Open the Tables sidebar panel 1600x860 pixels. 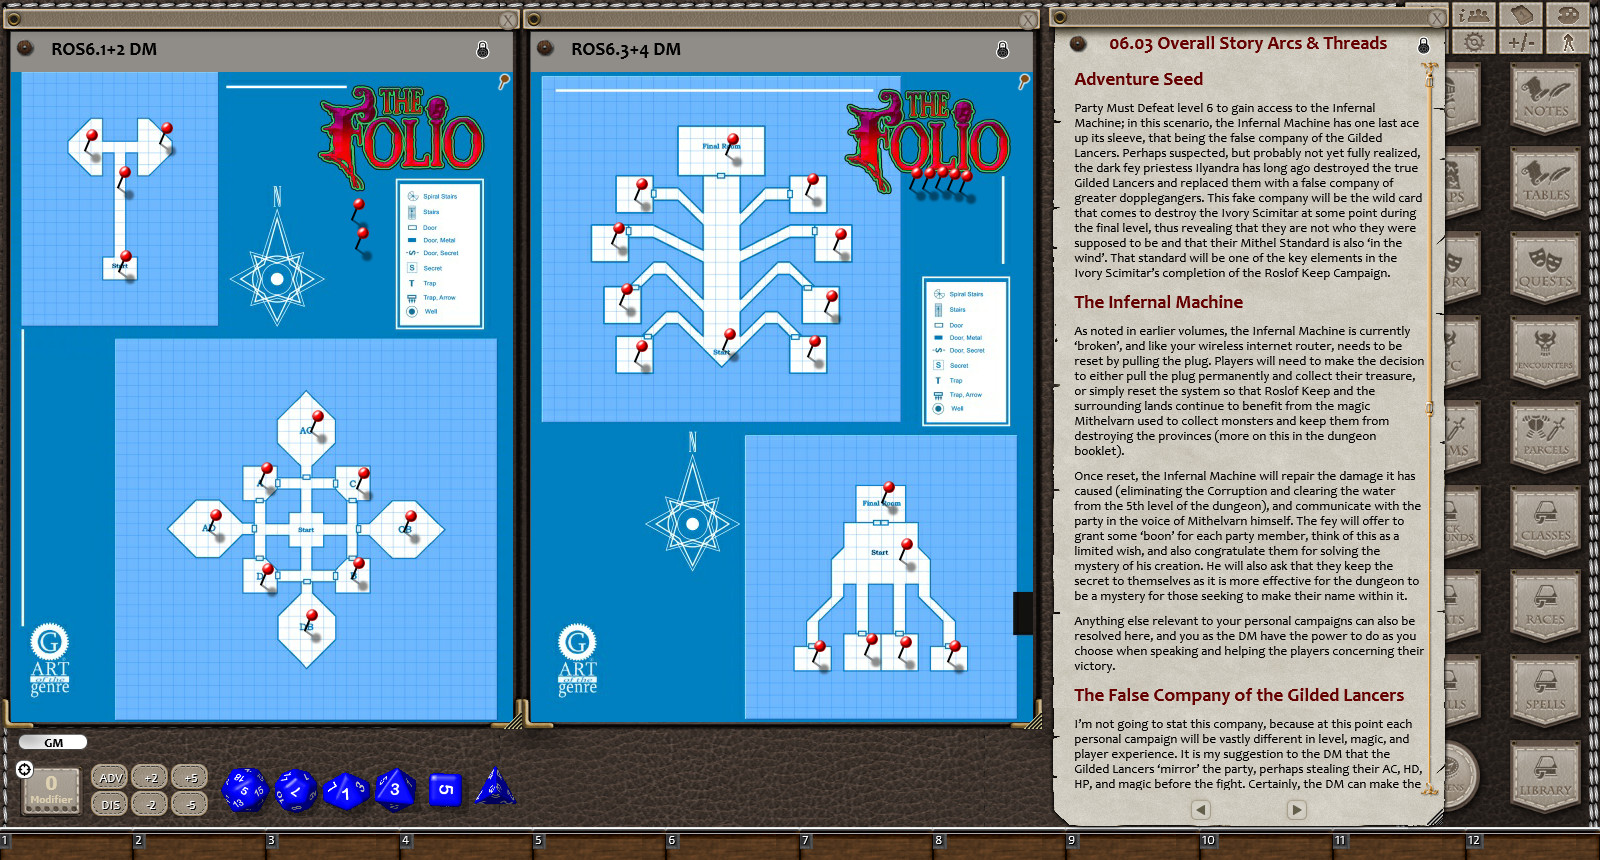tap(1545, 182)
